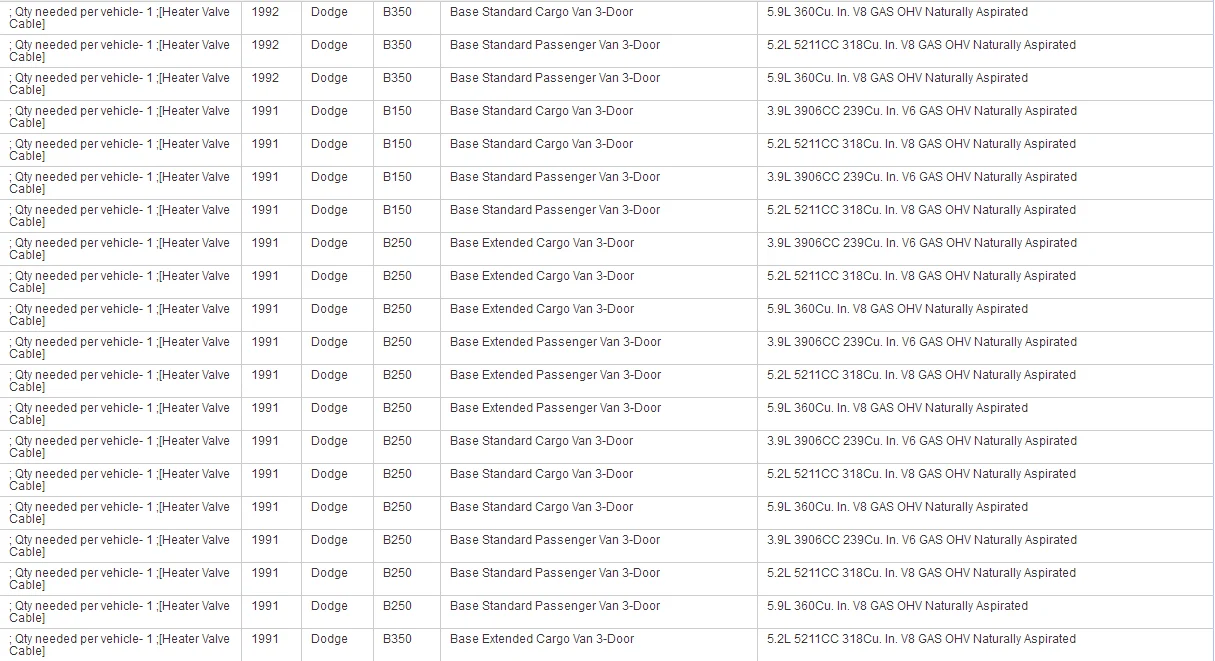
Task: Select 5.2L engine cell in 1992 B350 Passenger row
Action: click(985, 51)
